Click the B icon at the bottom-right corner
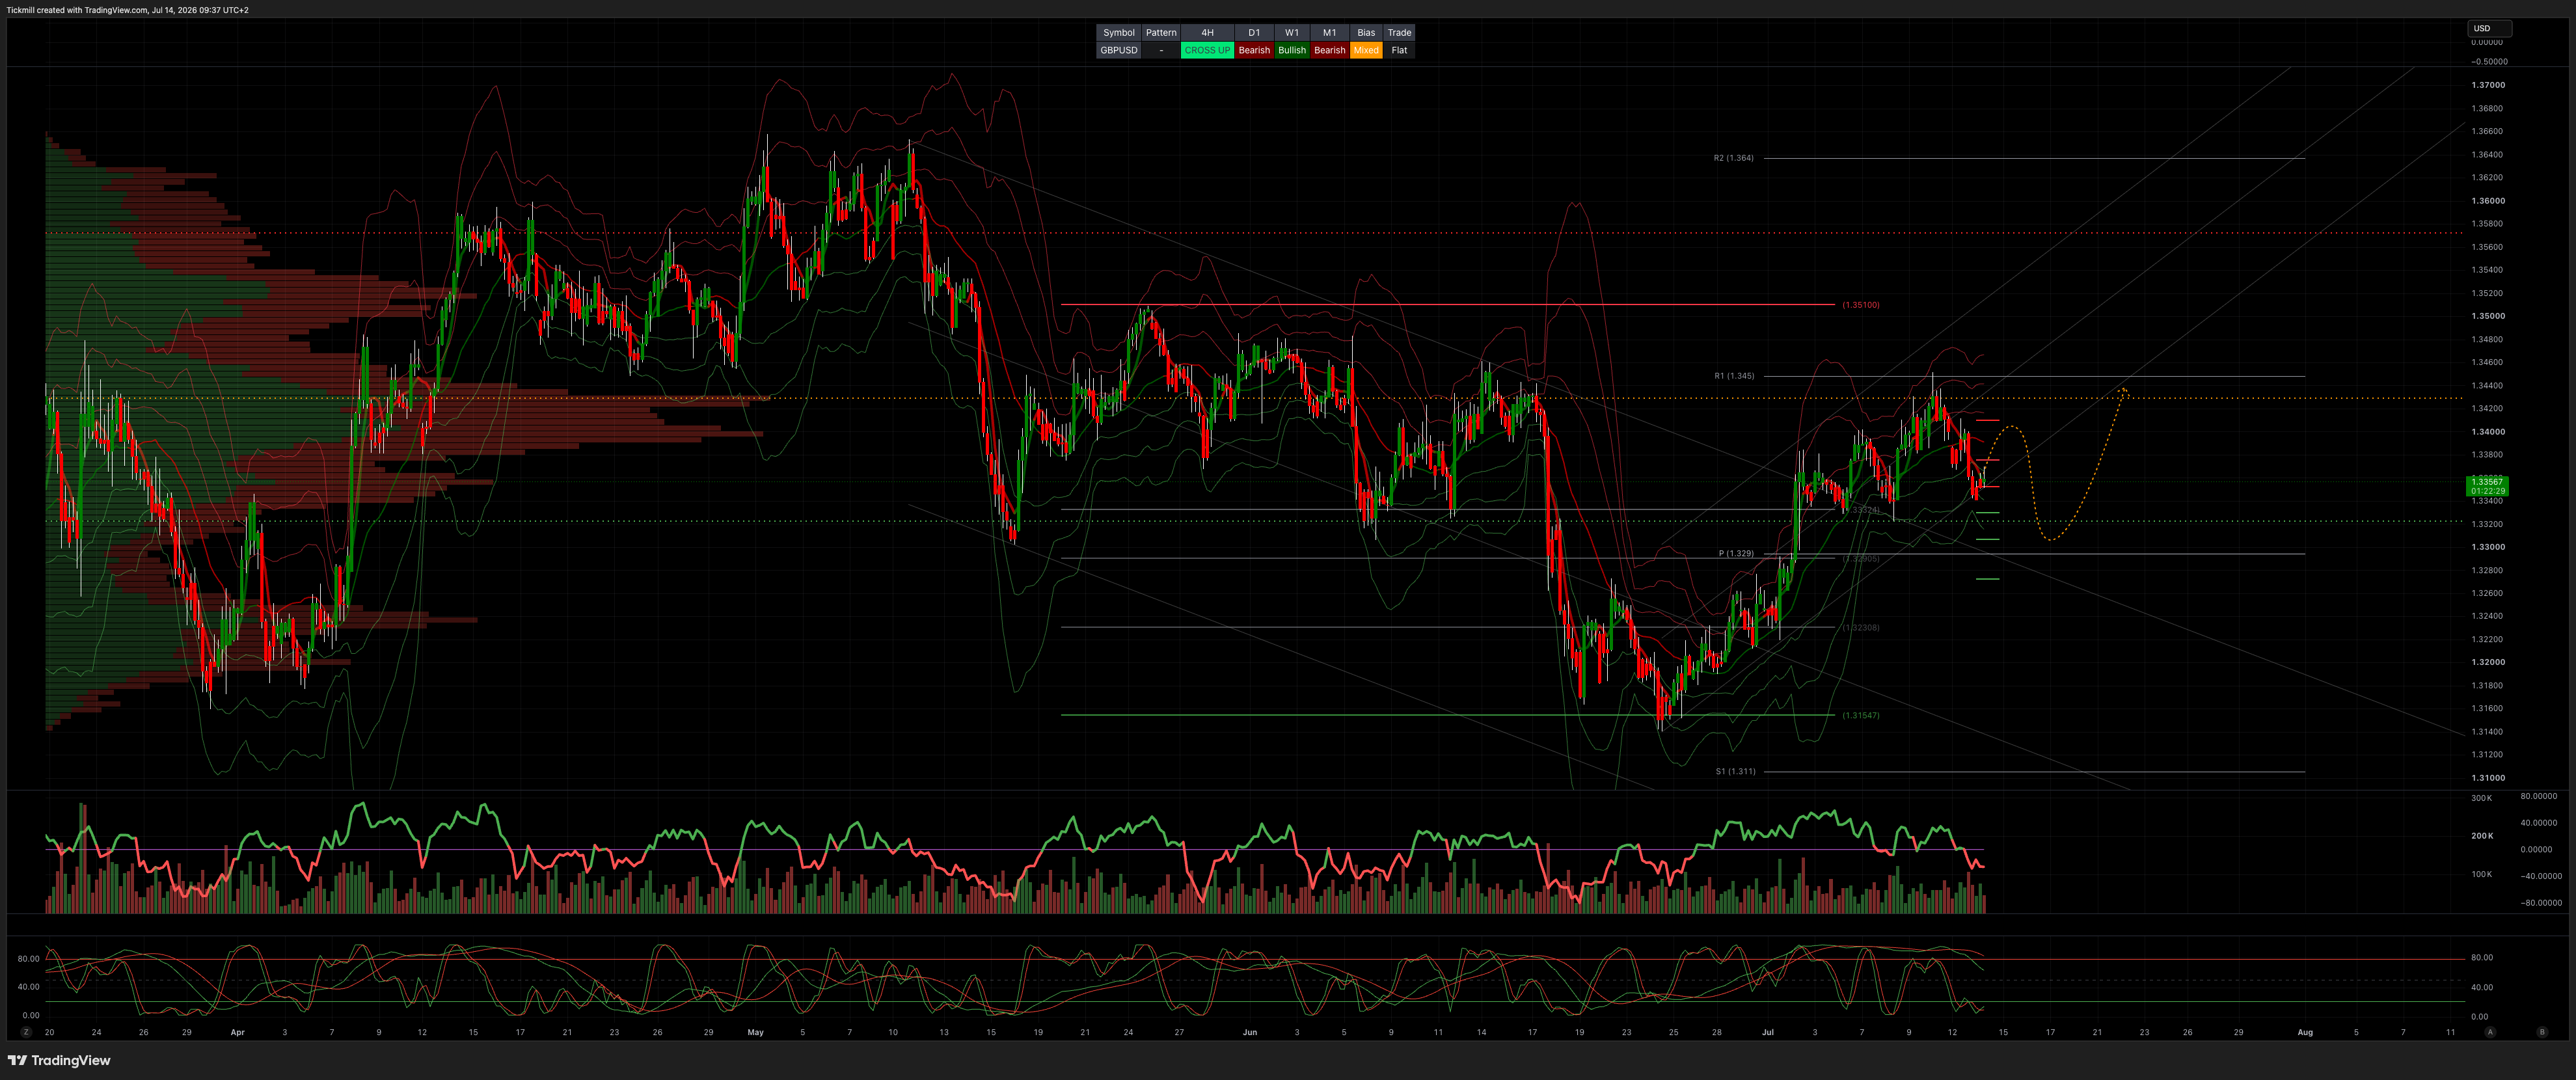Screen dimensions: 2576x1080 pos(2542,1032)
